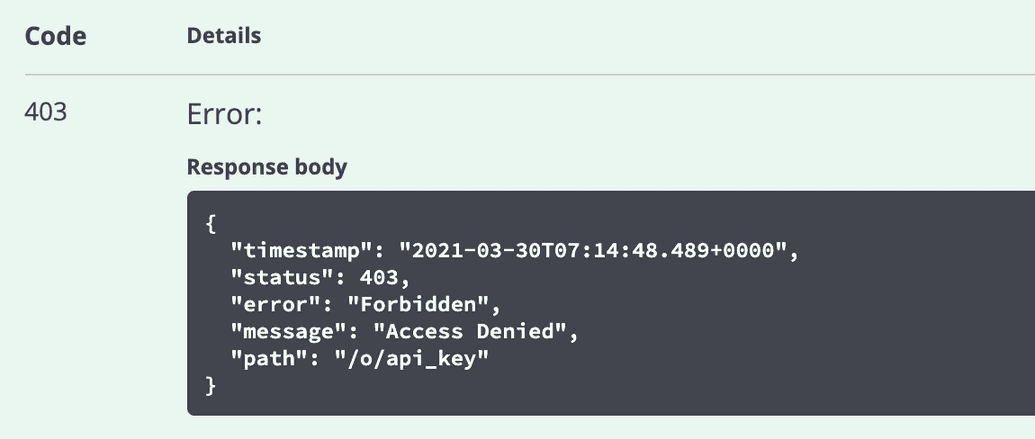Click the Code column header
This screenshot has width=1035, height=439.
55,36
